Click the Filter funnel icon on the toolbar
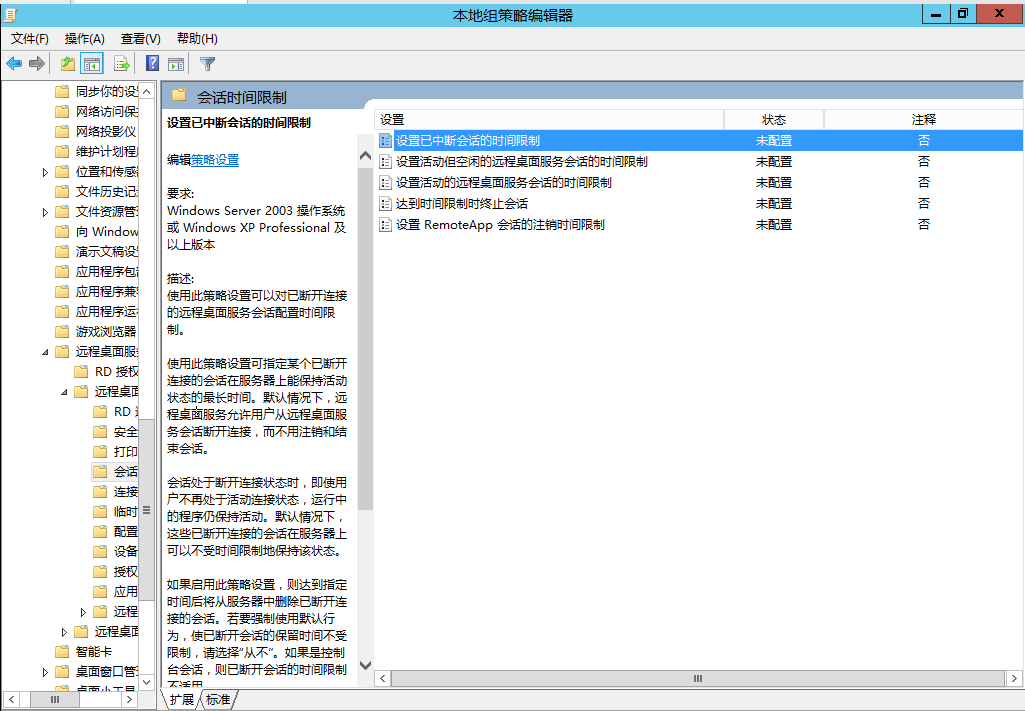The image size is (1025, 711). point(207,63)
